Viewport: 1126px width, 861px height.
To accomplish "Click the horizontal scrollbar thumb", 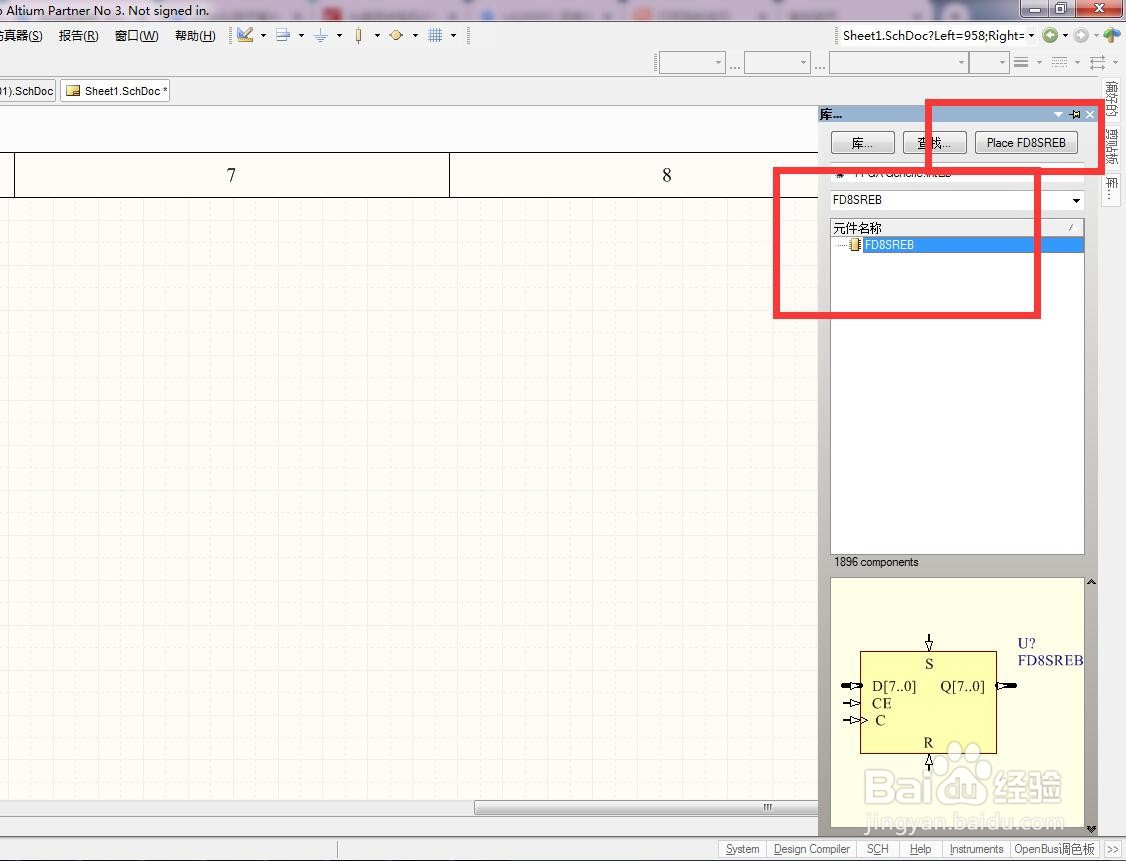I will coord(646,808).
